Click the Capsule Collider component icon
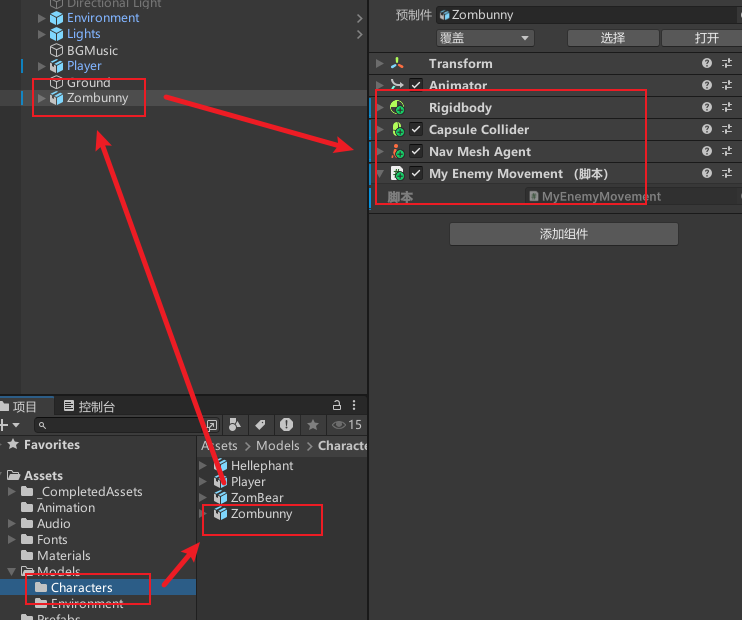 tap(398, 129)
